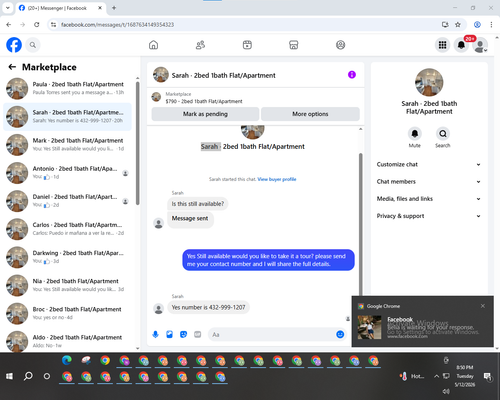Open conversation info purple icon

pyautogui.click(x=352, y=75)
